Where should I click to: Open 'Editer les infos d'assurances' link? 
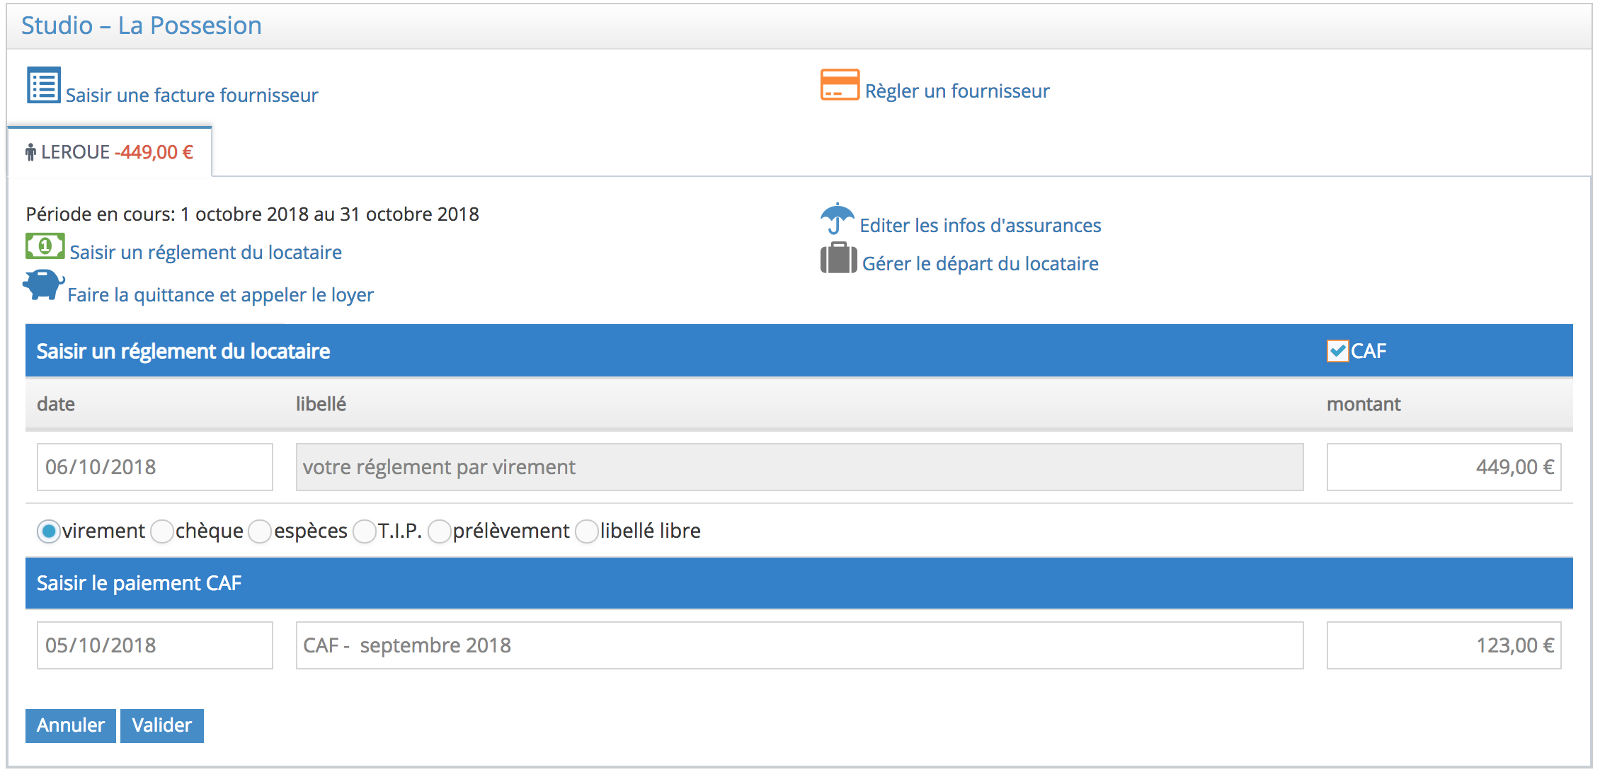click(980, 225)
